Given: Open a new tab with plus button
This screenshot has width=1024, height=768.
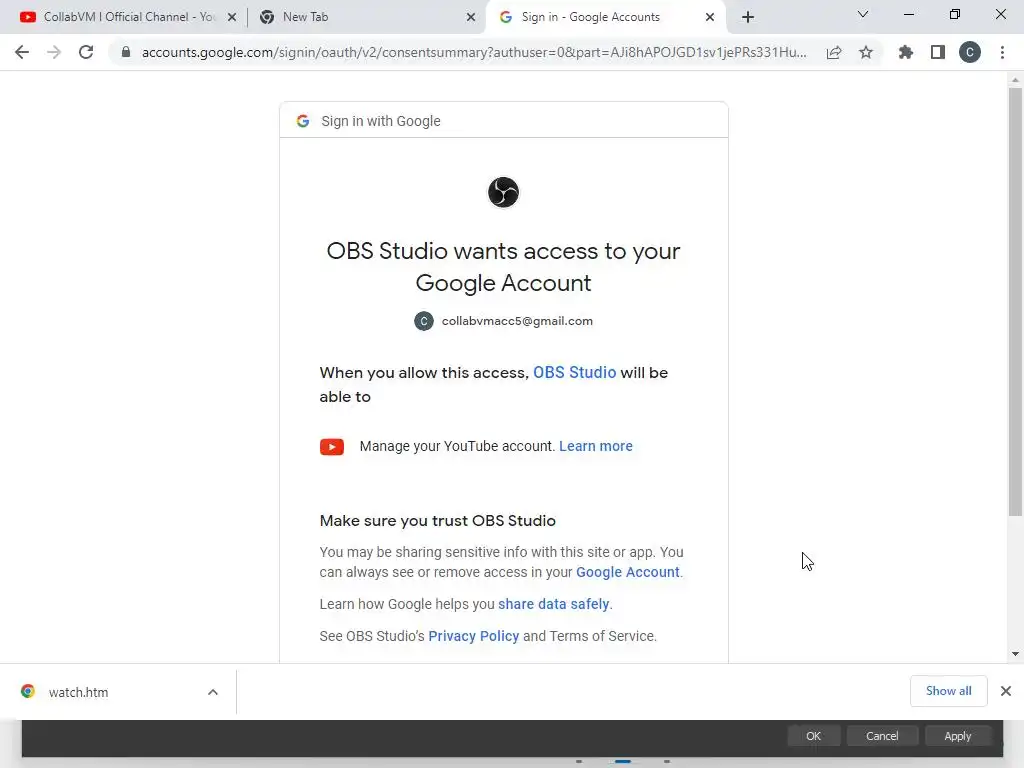Looking at the screenshot, I should (x=748, y=17).
